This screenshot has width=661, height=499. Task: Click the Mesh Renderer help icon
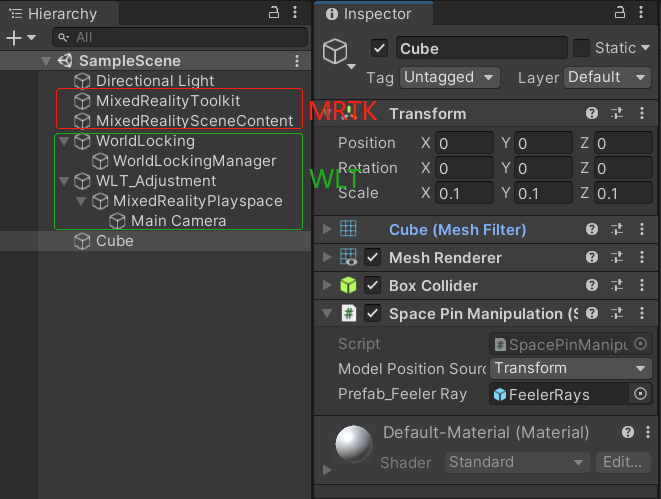(x=592, y=258)
